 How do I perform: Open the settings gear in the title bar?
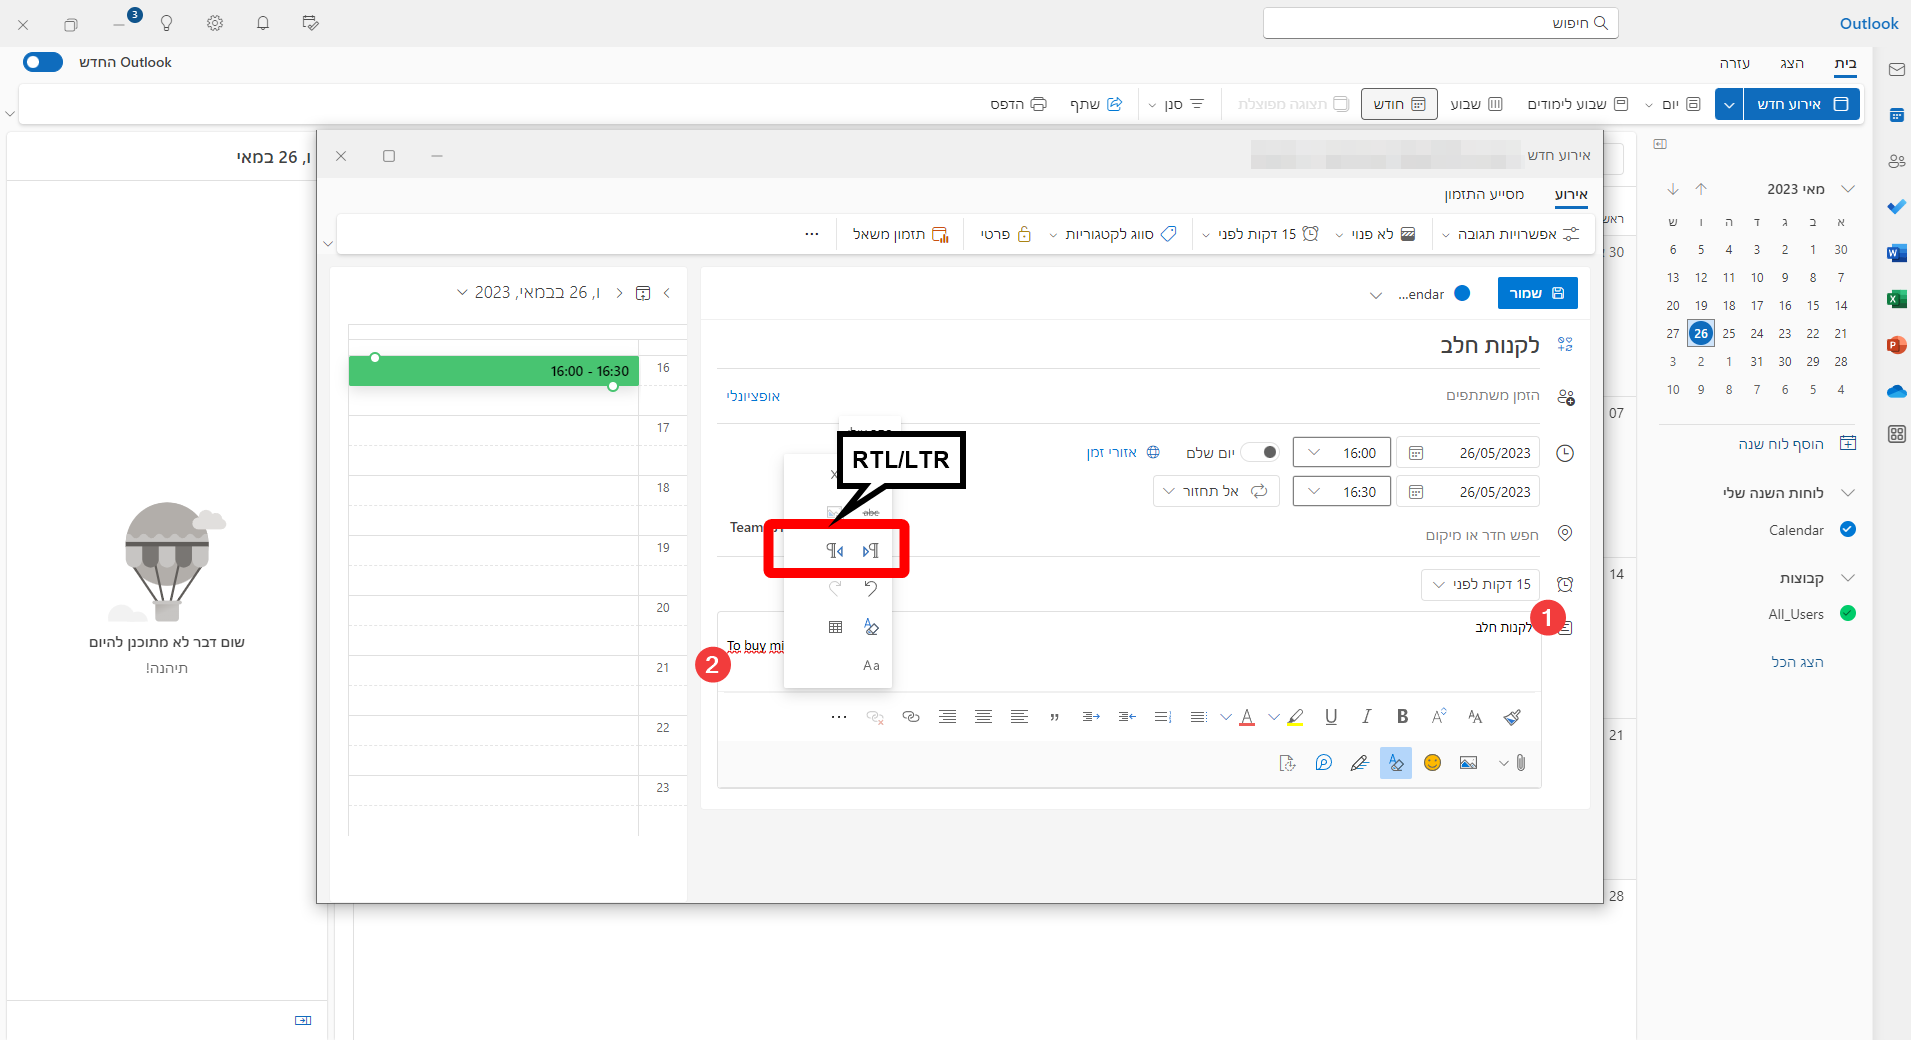click(x=215, y=23)
